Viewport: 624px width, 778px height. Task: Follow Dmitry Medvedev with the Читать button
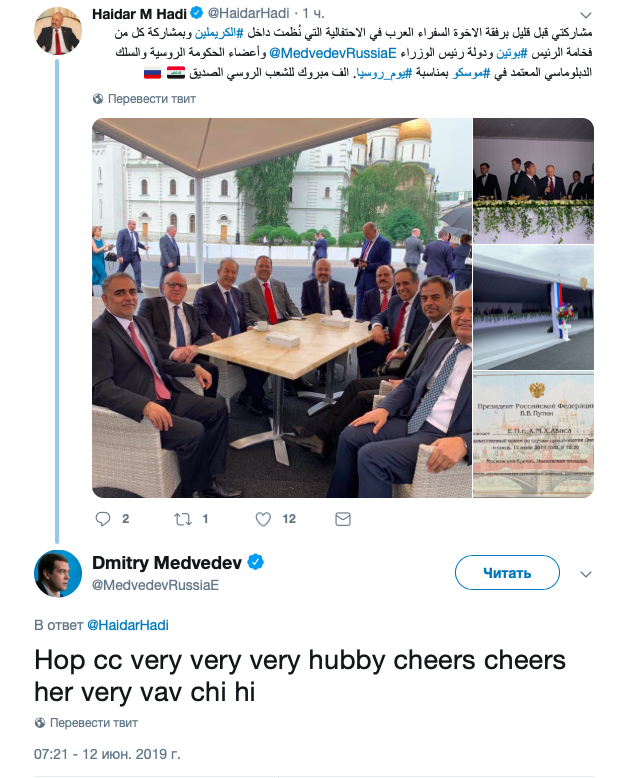pyautogui.click(x=507, y=573)
